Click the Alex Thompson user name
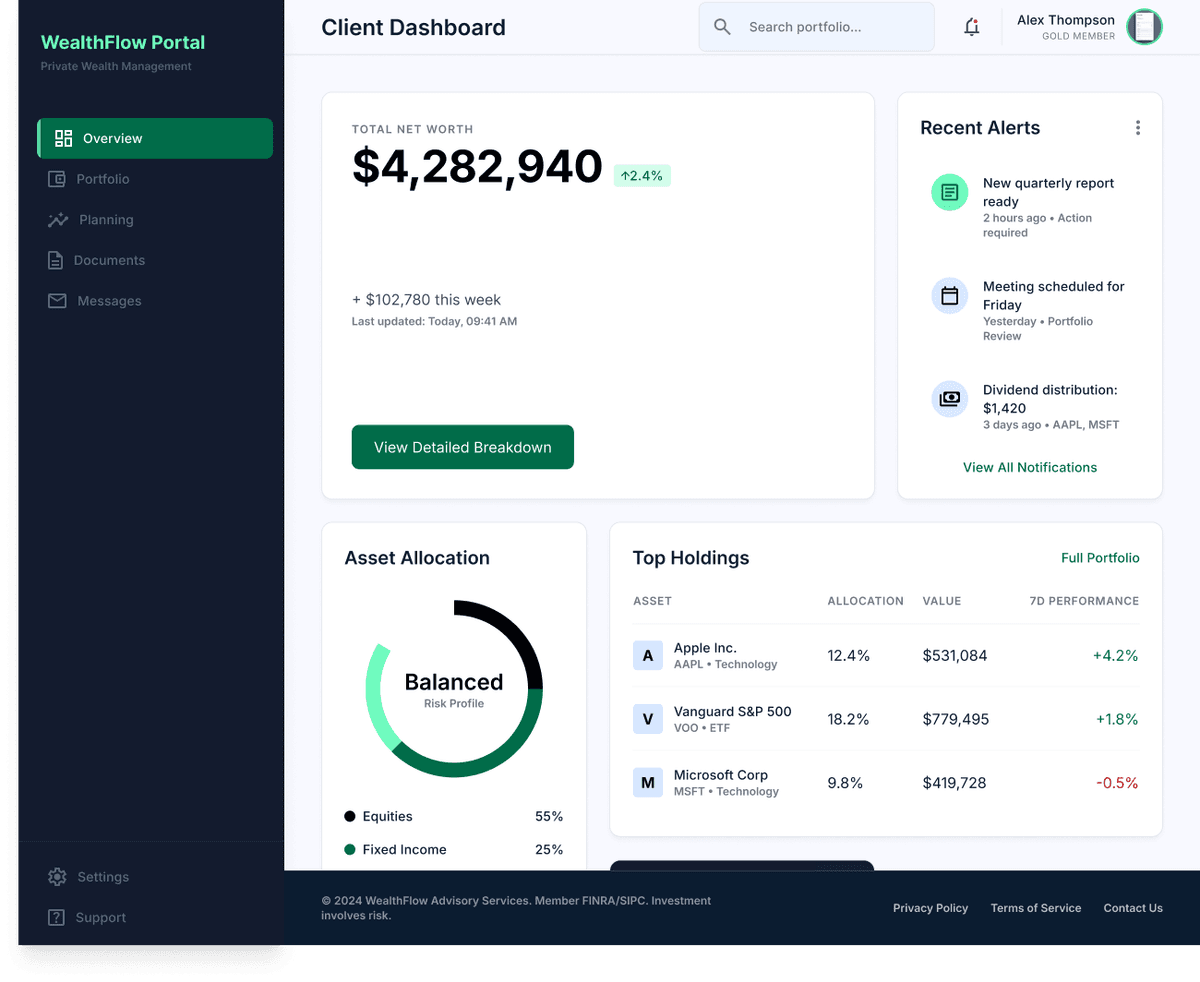Viewport: 1200px width, 982px height. pyautogui.click(x=1066, y=20)
